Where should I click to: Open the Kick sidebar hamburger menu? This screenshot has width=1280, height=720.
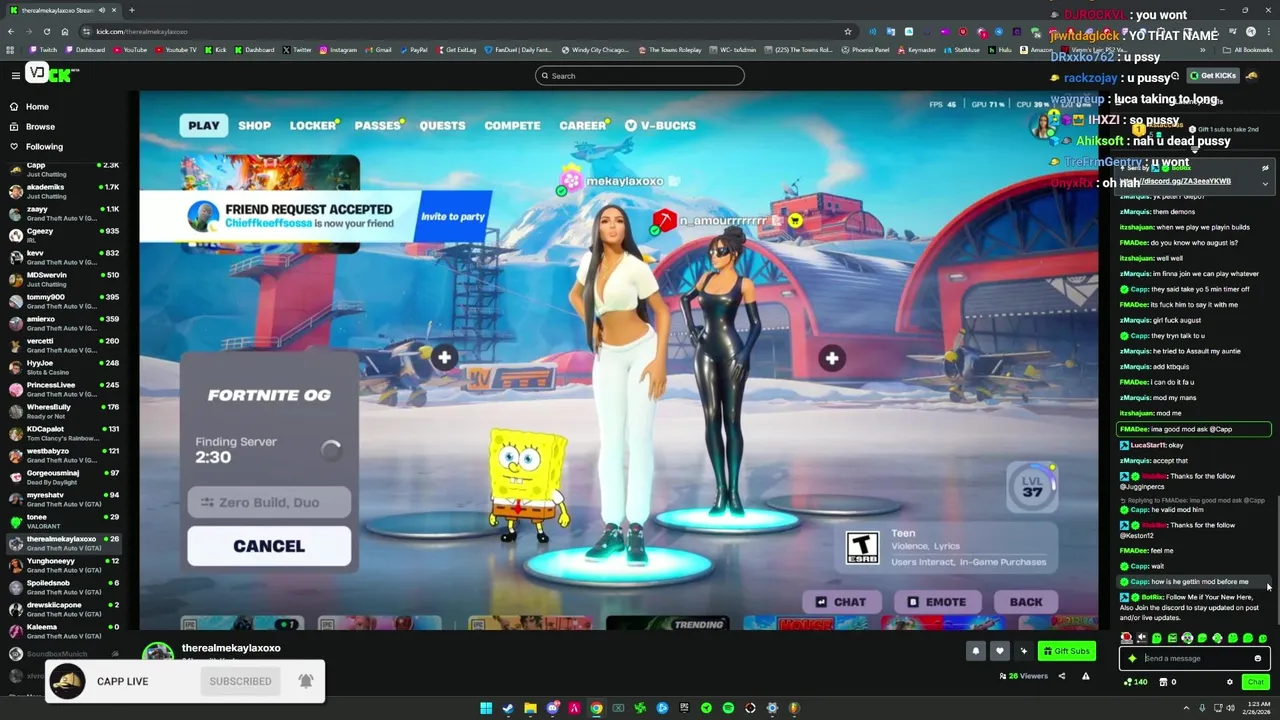coord(15,76)
